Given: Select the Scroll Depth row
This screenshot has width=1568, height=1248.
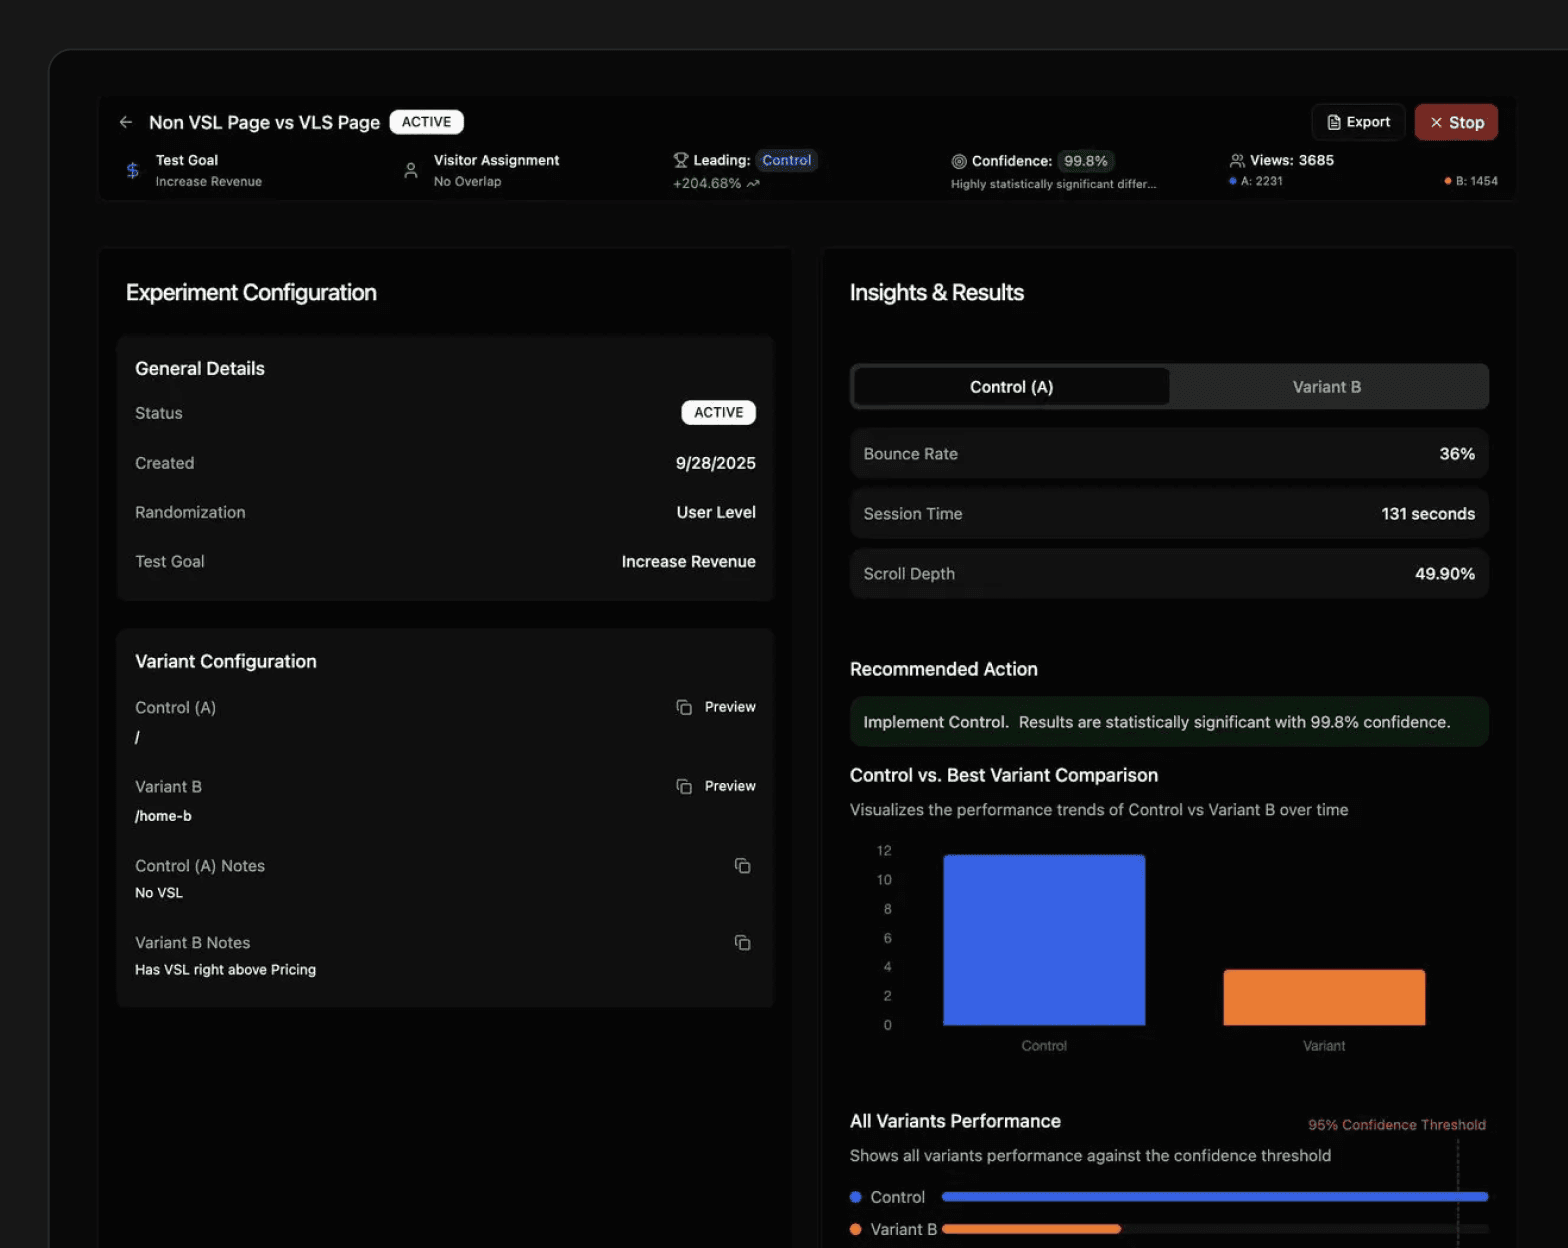Looking at the screenshot, I should coord(1169,574).
